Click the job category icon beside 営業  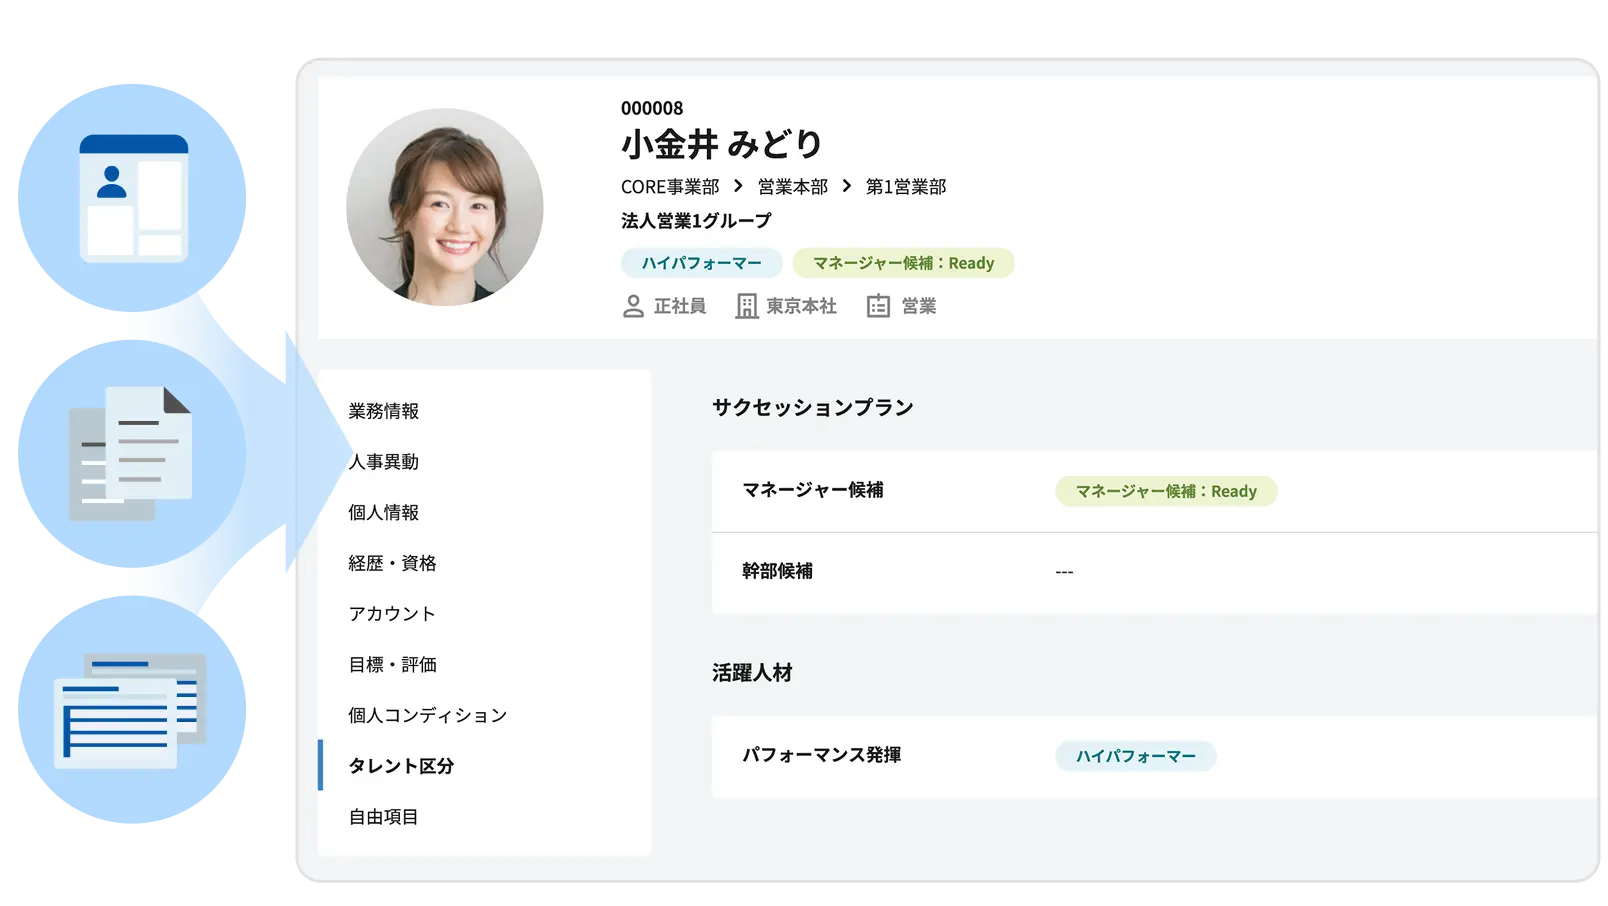pyautogui.click(x=877, y=306)
